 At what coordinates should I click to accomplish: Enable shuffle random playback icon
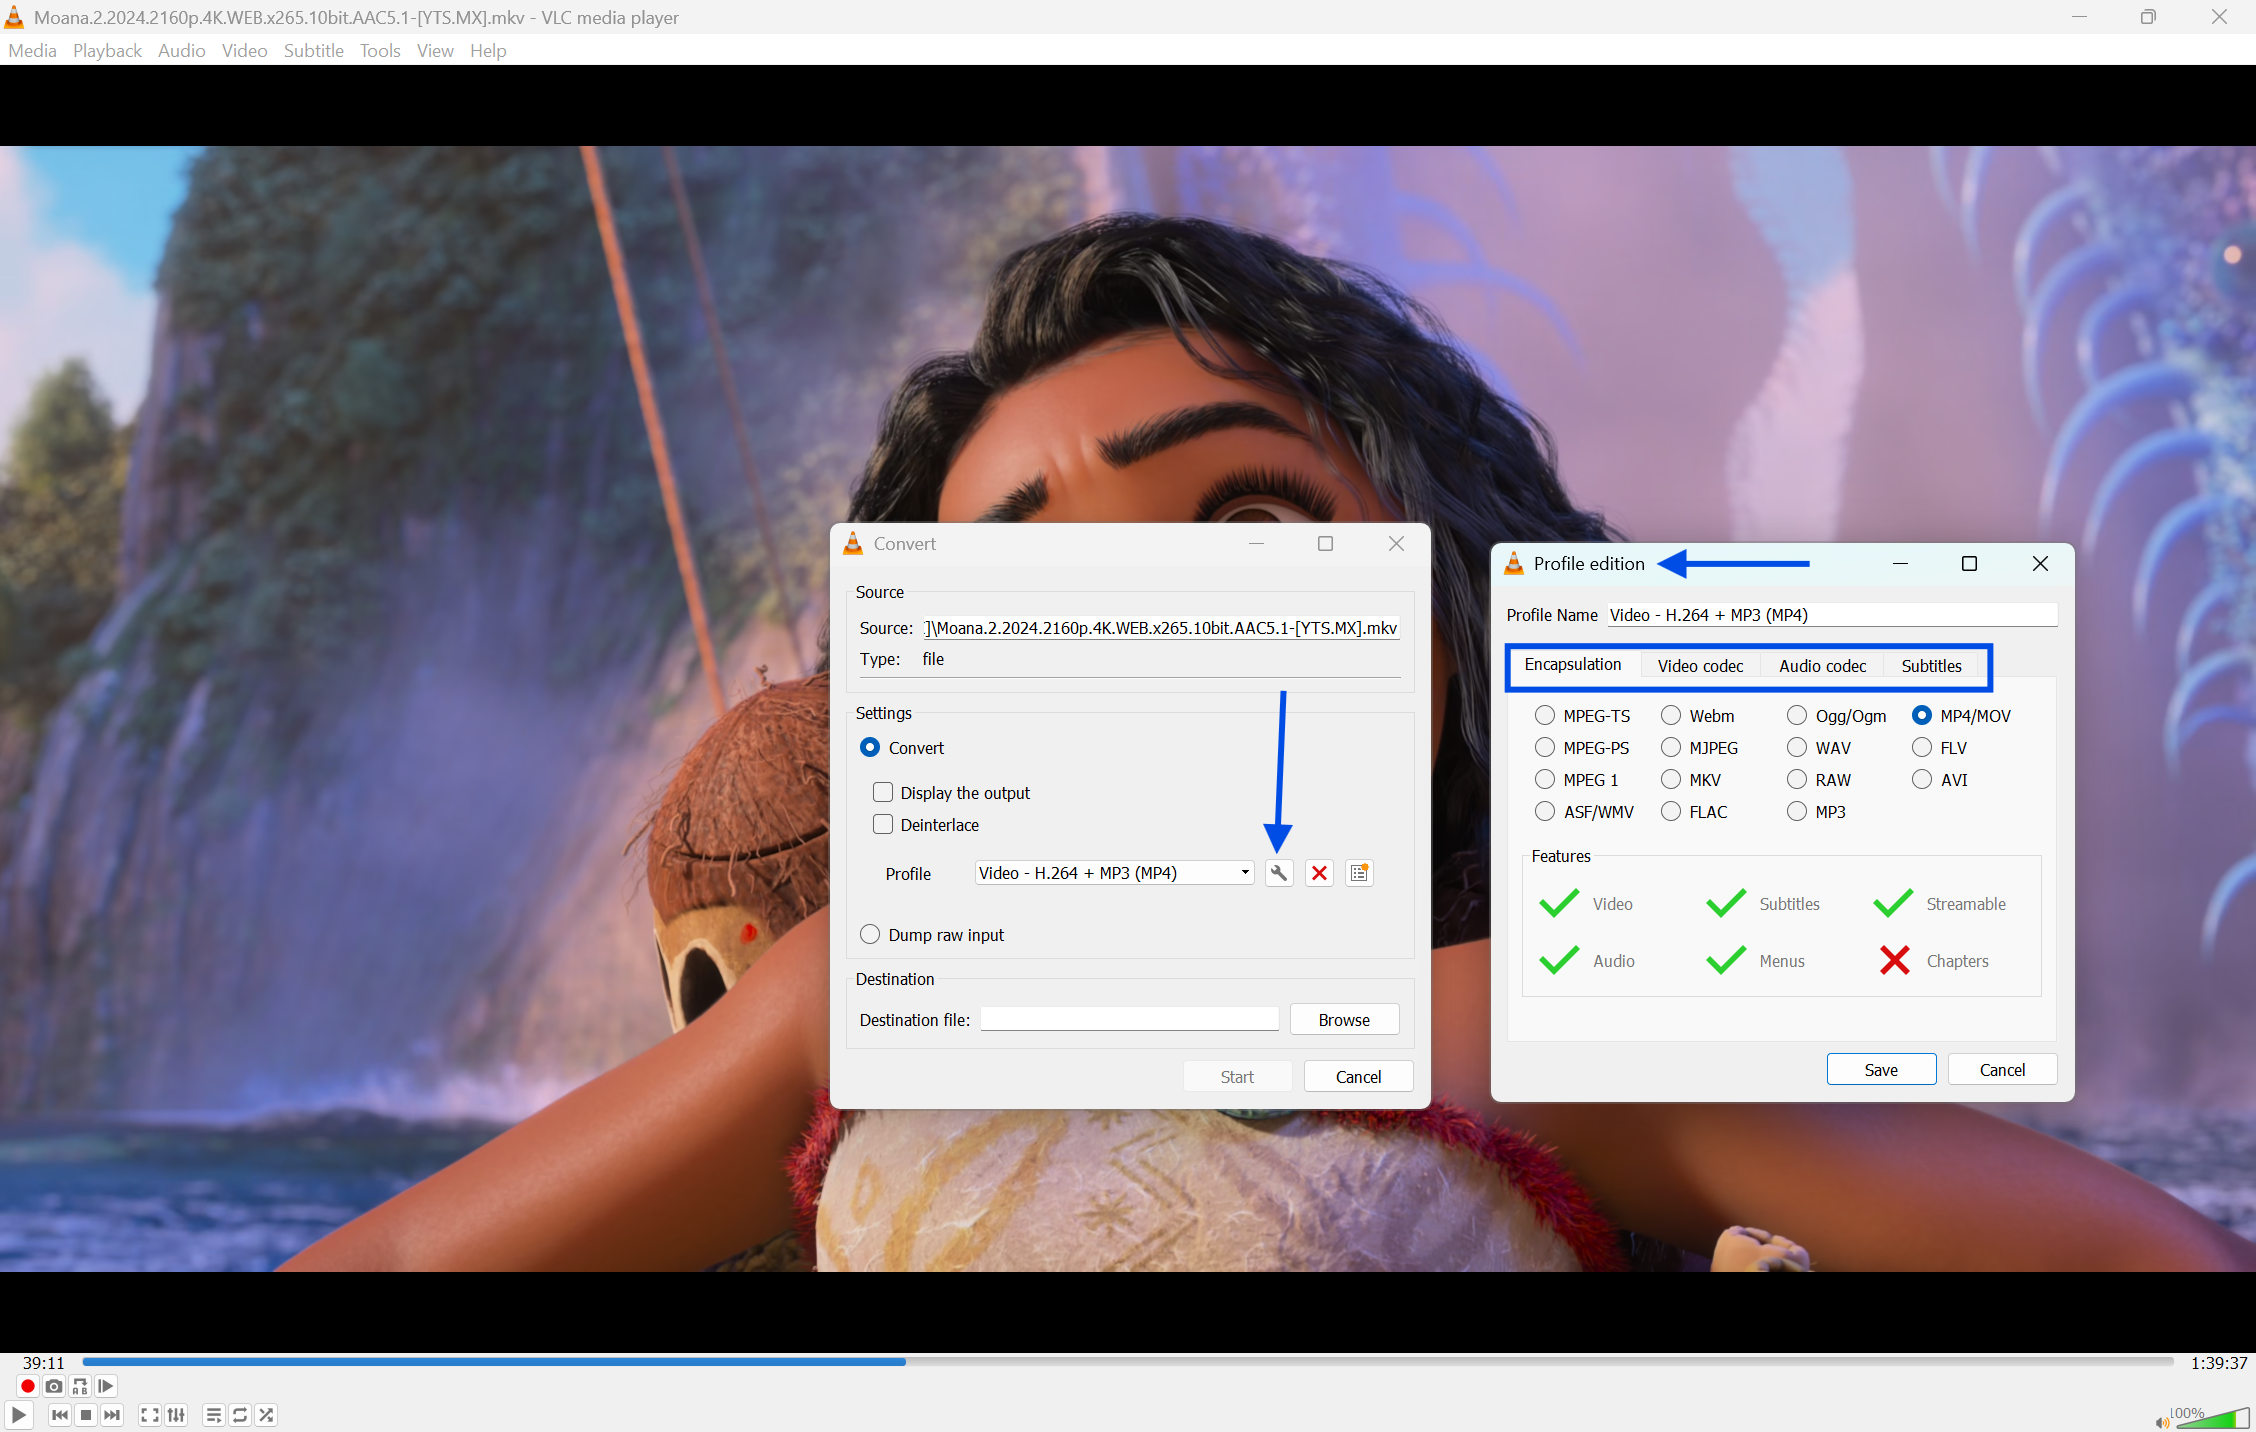[266, 1415]
